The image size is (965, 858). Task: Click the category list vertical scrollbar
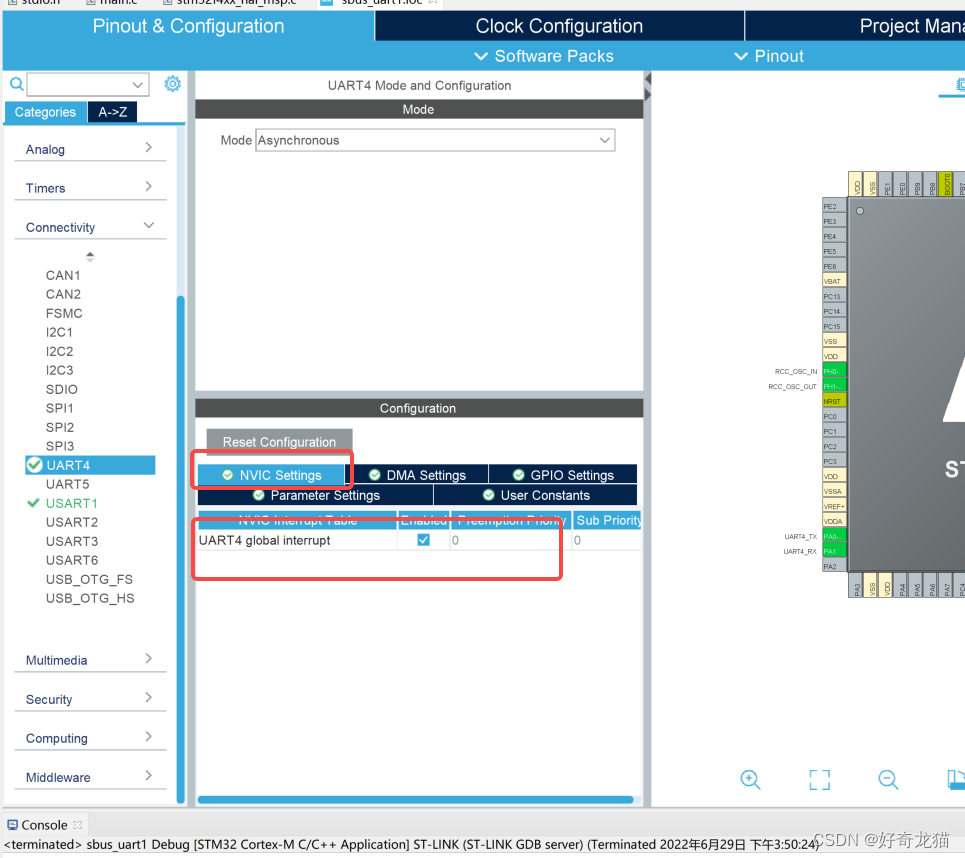click(180, 548)
